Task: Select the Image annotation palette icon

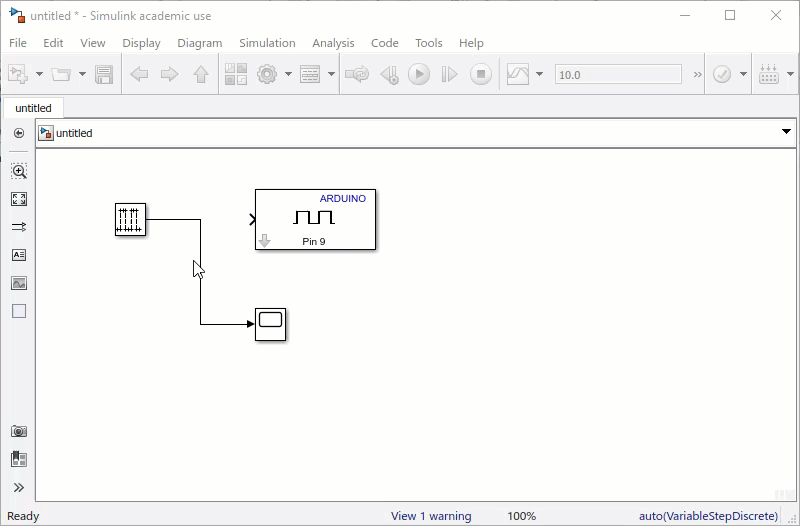Action: pos(19,283)
